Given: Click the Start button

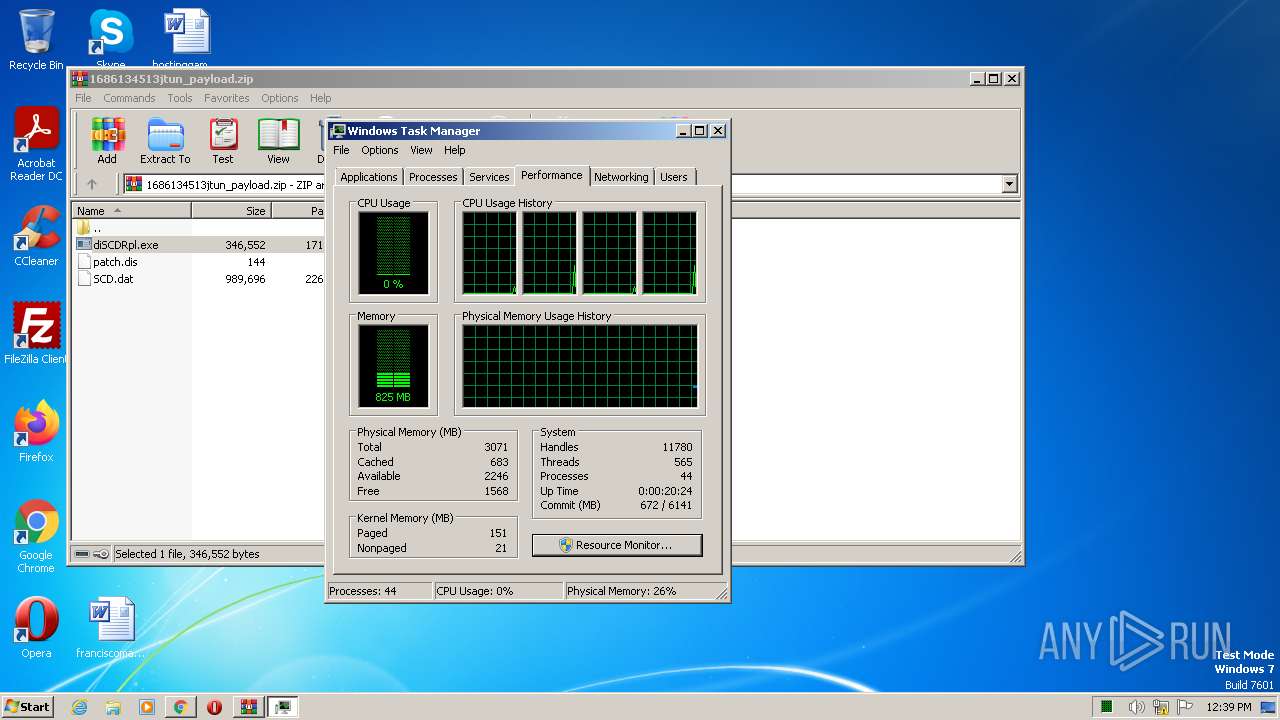Looking at the screenshot, I should click(x=27, y=707).
